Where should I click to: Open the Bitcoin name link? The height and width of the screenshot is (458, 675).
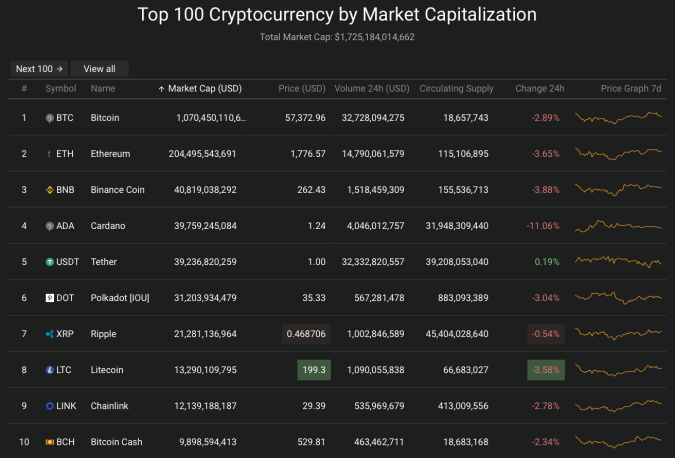coord(105,118)
